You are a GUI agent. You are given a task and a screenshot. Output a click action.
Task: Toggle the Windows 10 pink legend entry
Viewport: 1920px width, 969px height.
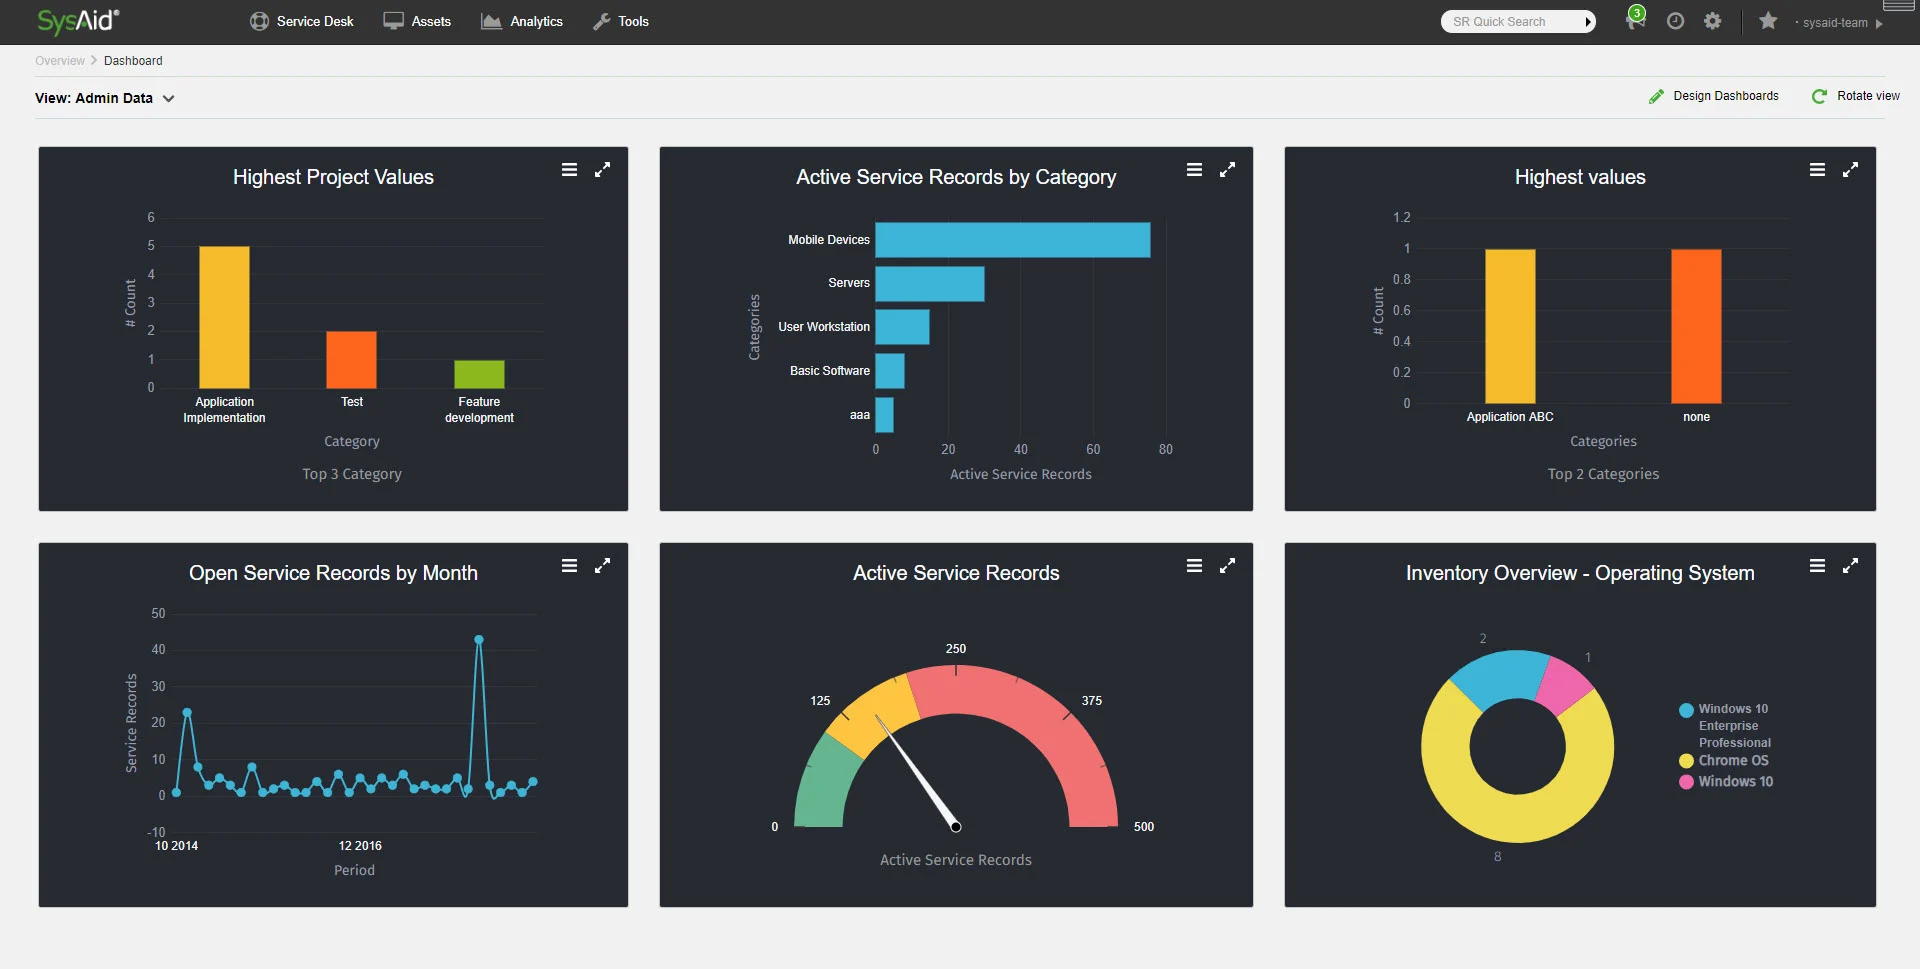1726,782
